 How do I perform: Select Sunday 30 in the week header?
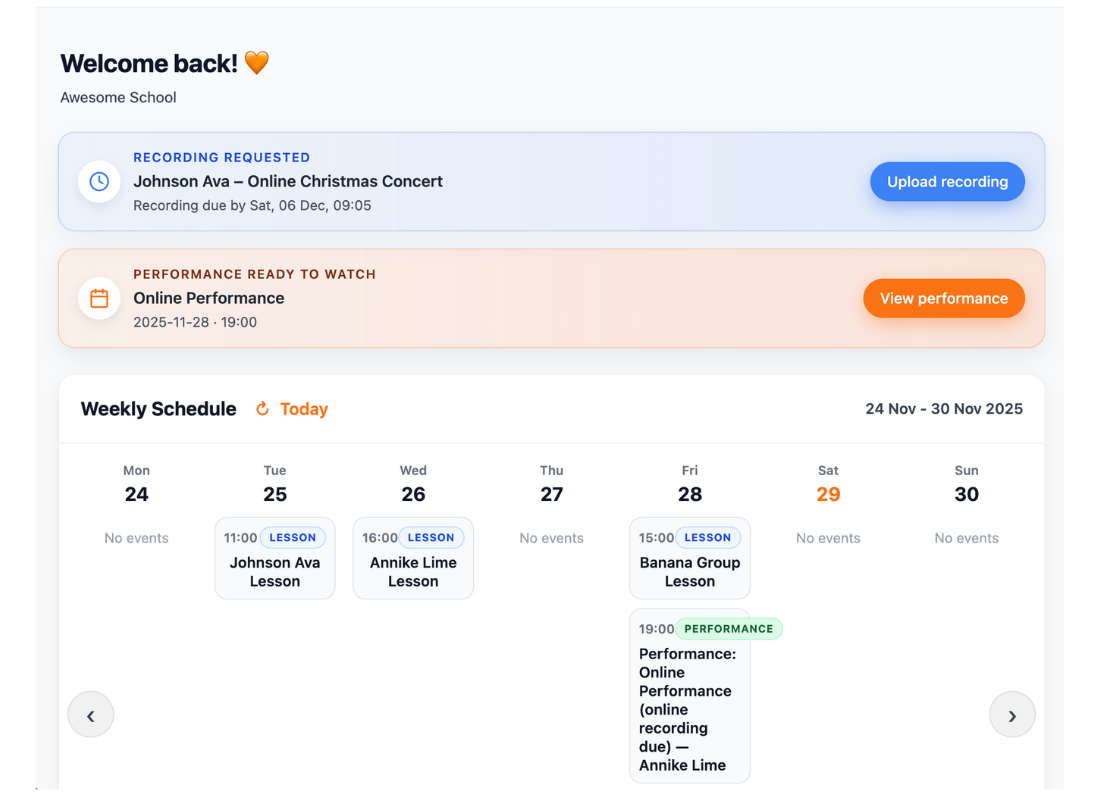(x=966, y=494)
